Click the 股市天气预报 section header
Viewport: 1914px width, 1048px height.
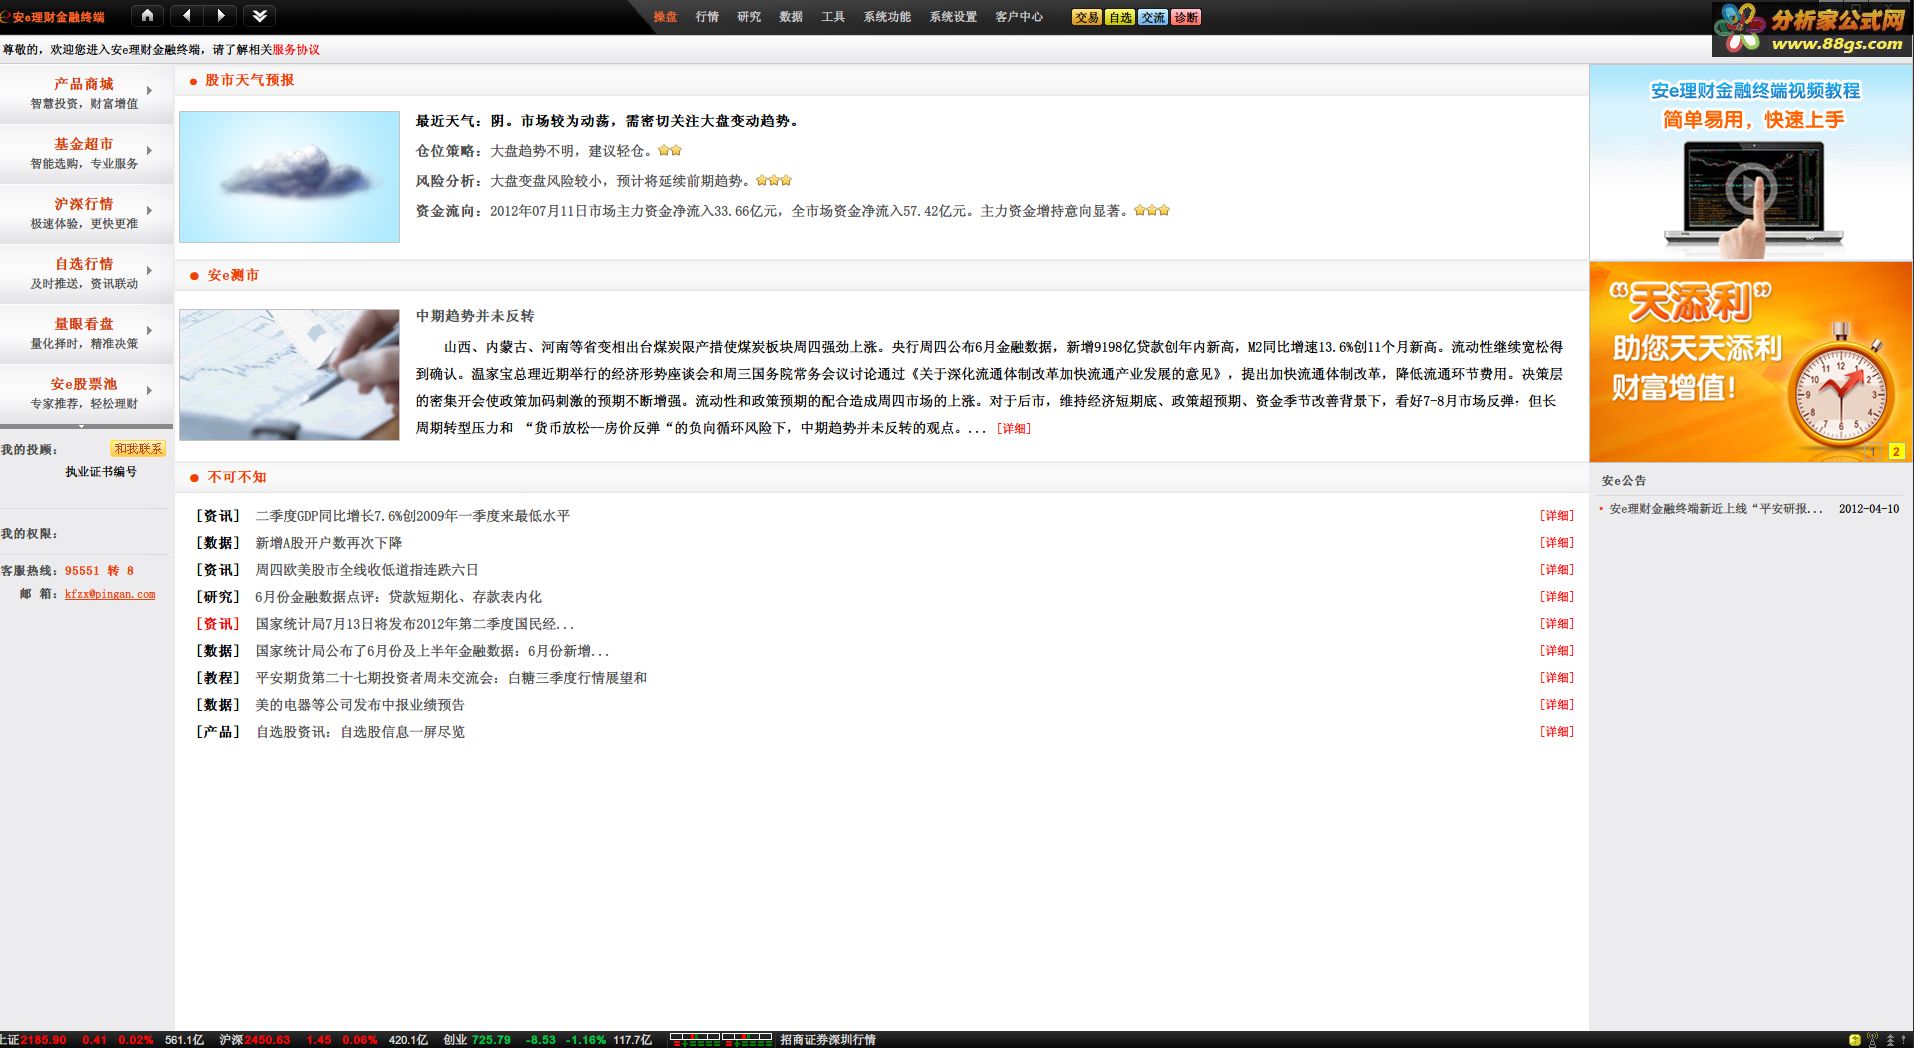[x=250, y=80]
